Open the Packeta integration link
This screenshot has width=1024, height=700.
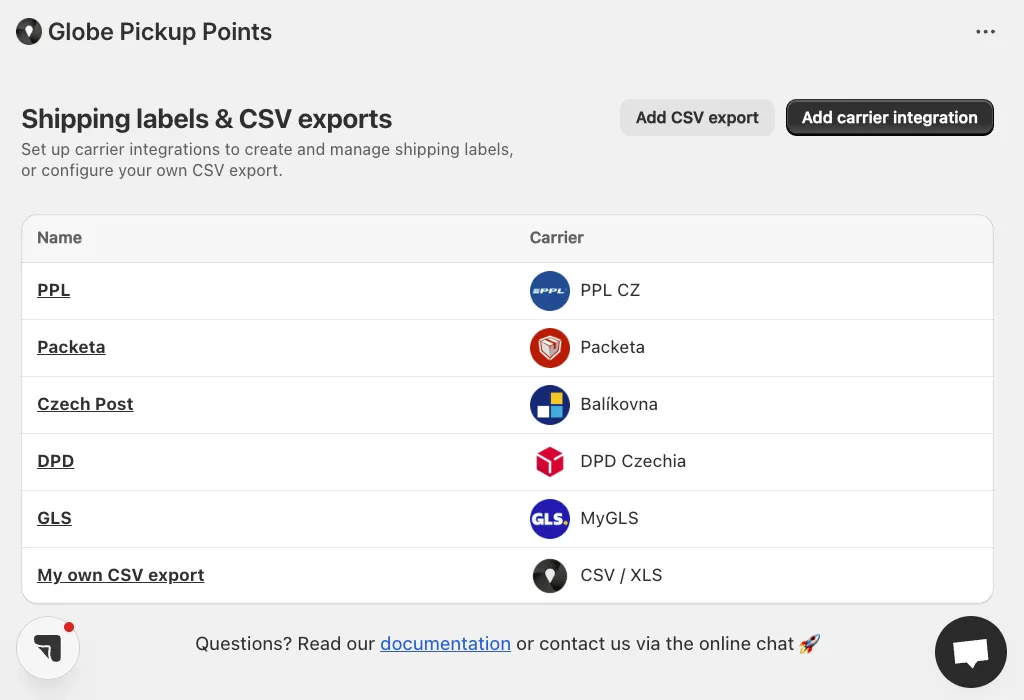[x=71, y=347]
